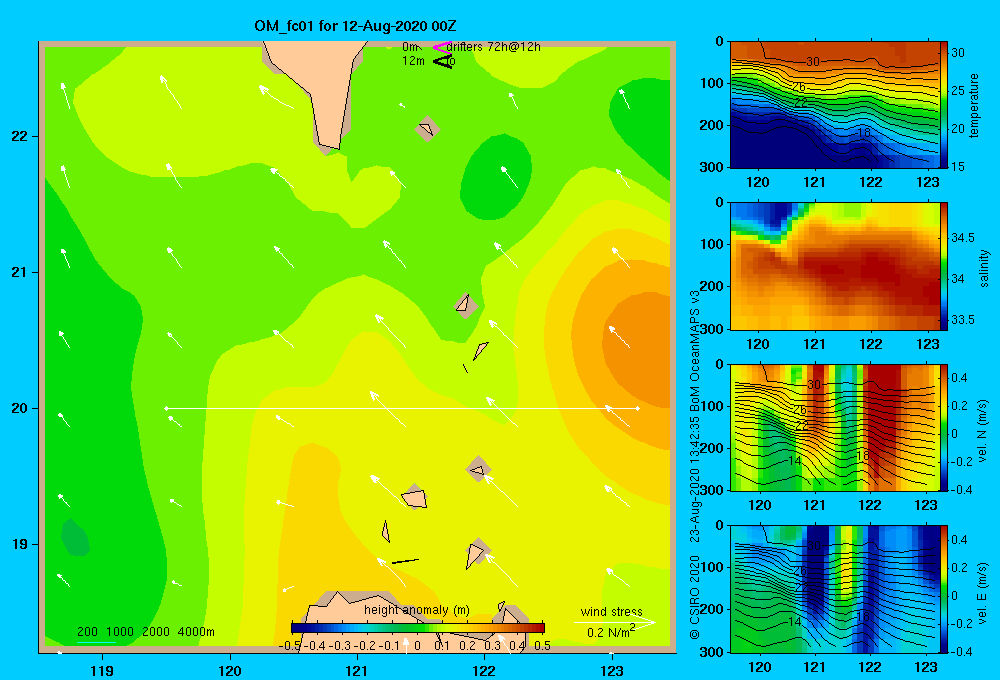Click longitude label 123 on the main map

[612, 670]
